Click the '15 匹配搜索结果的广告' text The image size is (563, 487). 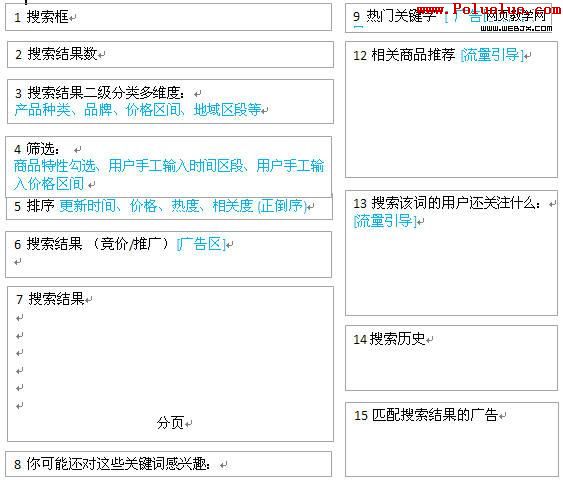click(426, 415)
